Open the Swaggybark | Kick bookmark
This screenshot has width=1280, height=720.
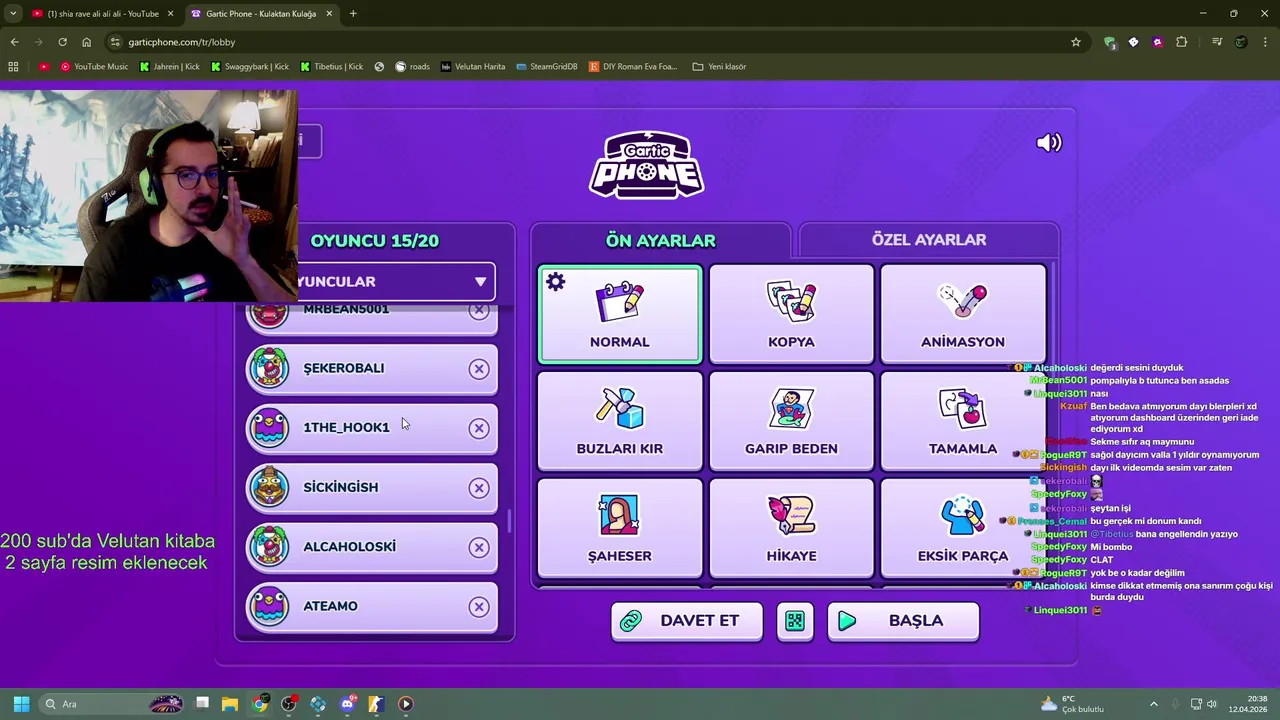click(x=249, y=67)
